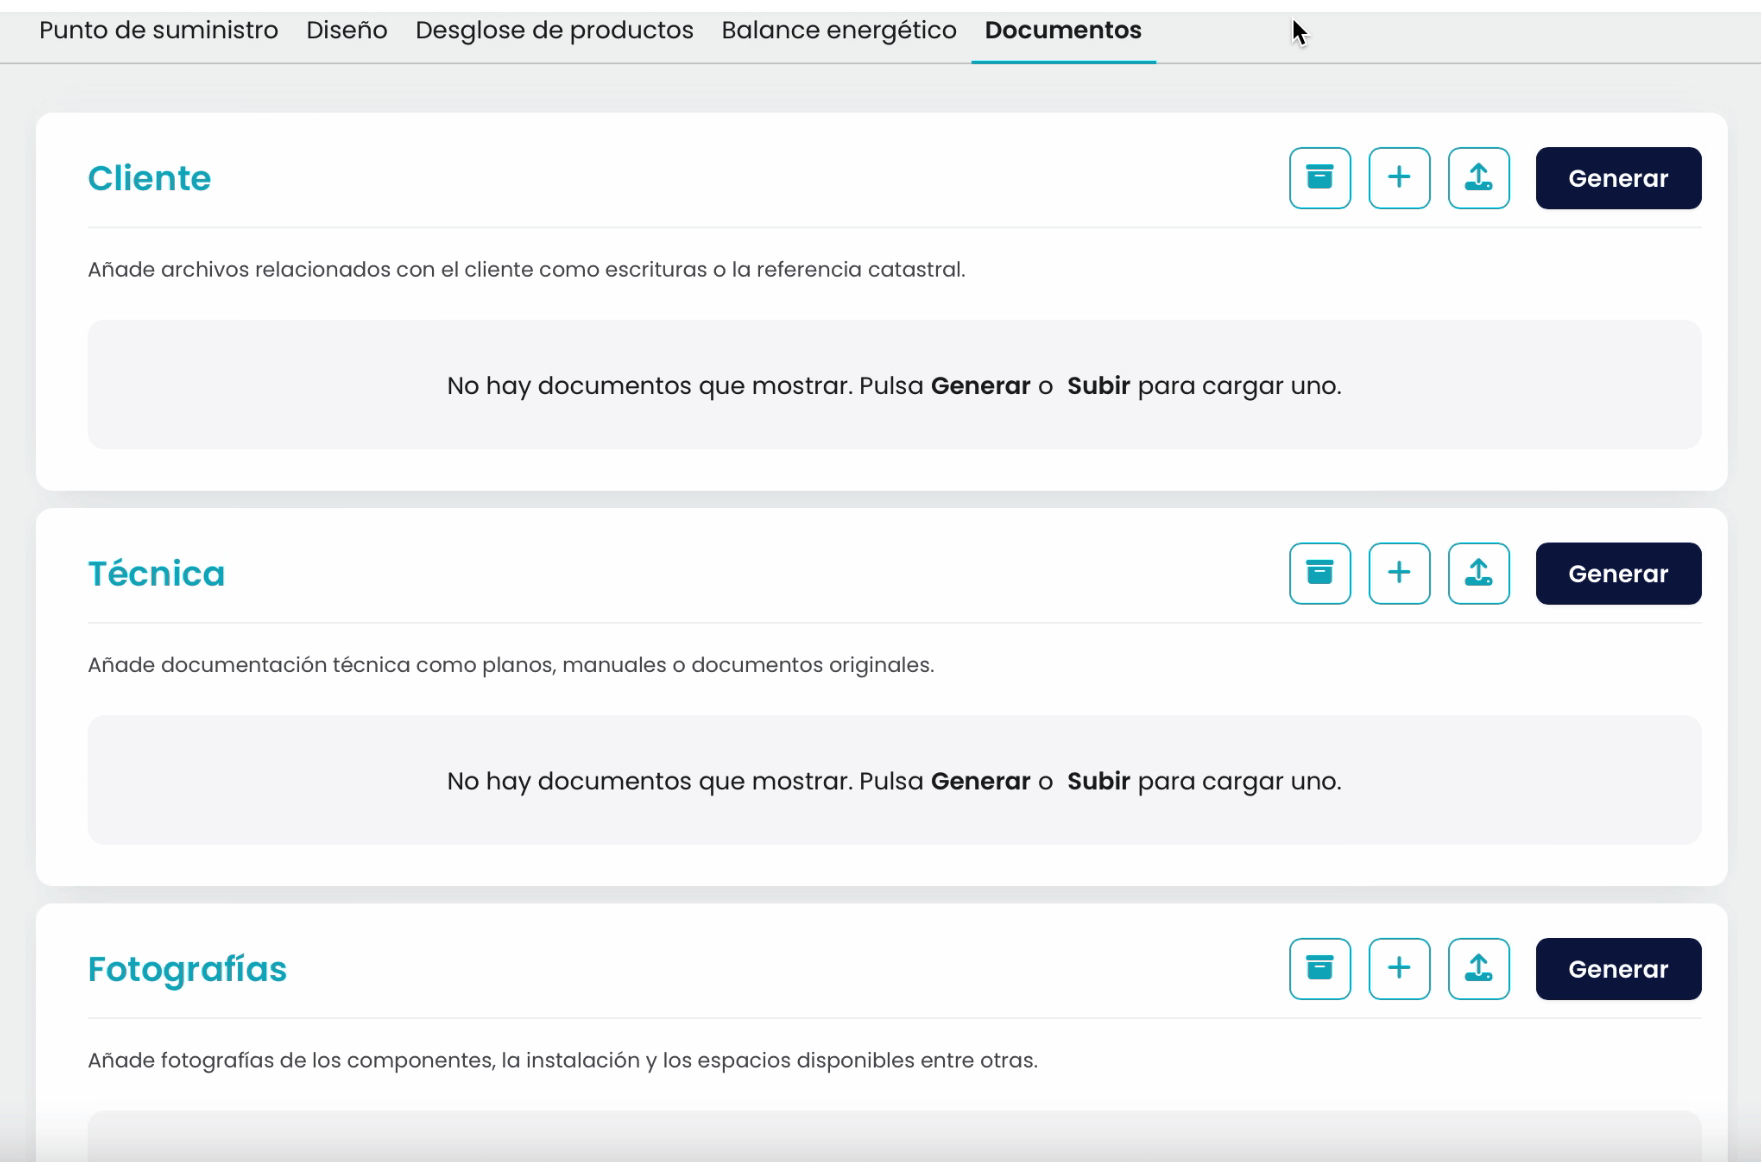Click the plus icon in Fotografías section

click(x=1399, y=969)
